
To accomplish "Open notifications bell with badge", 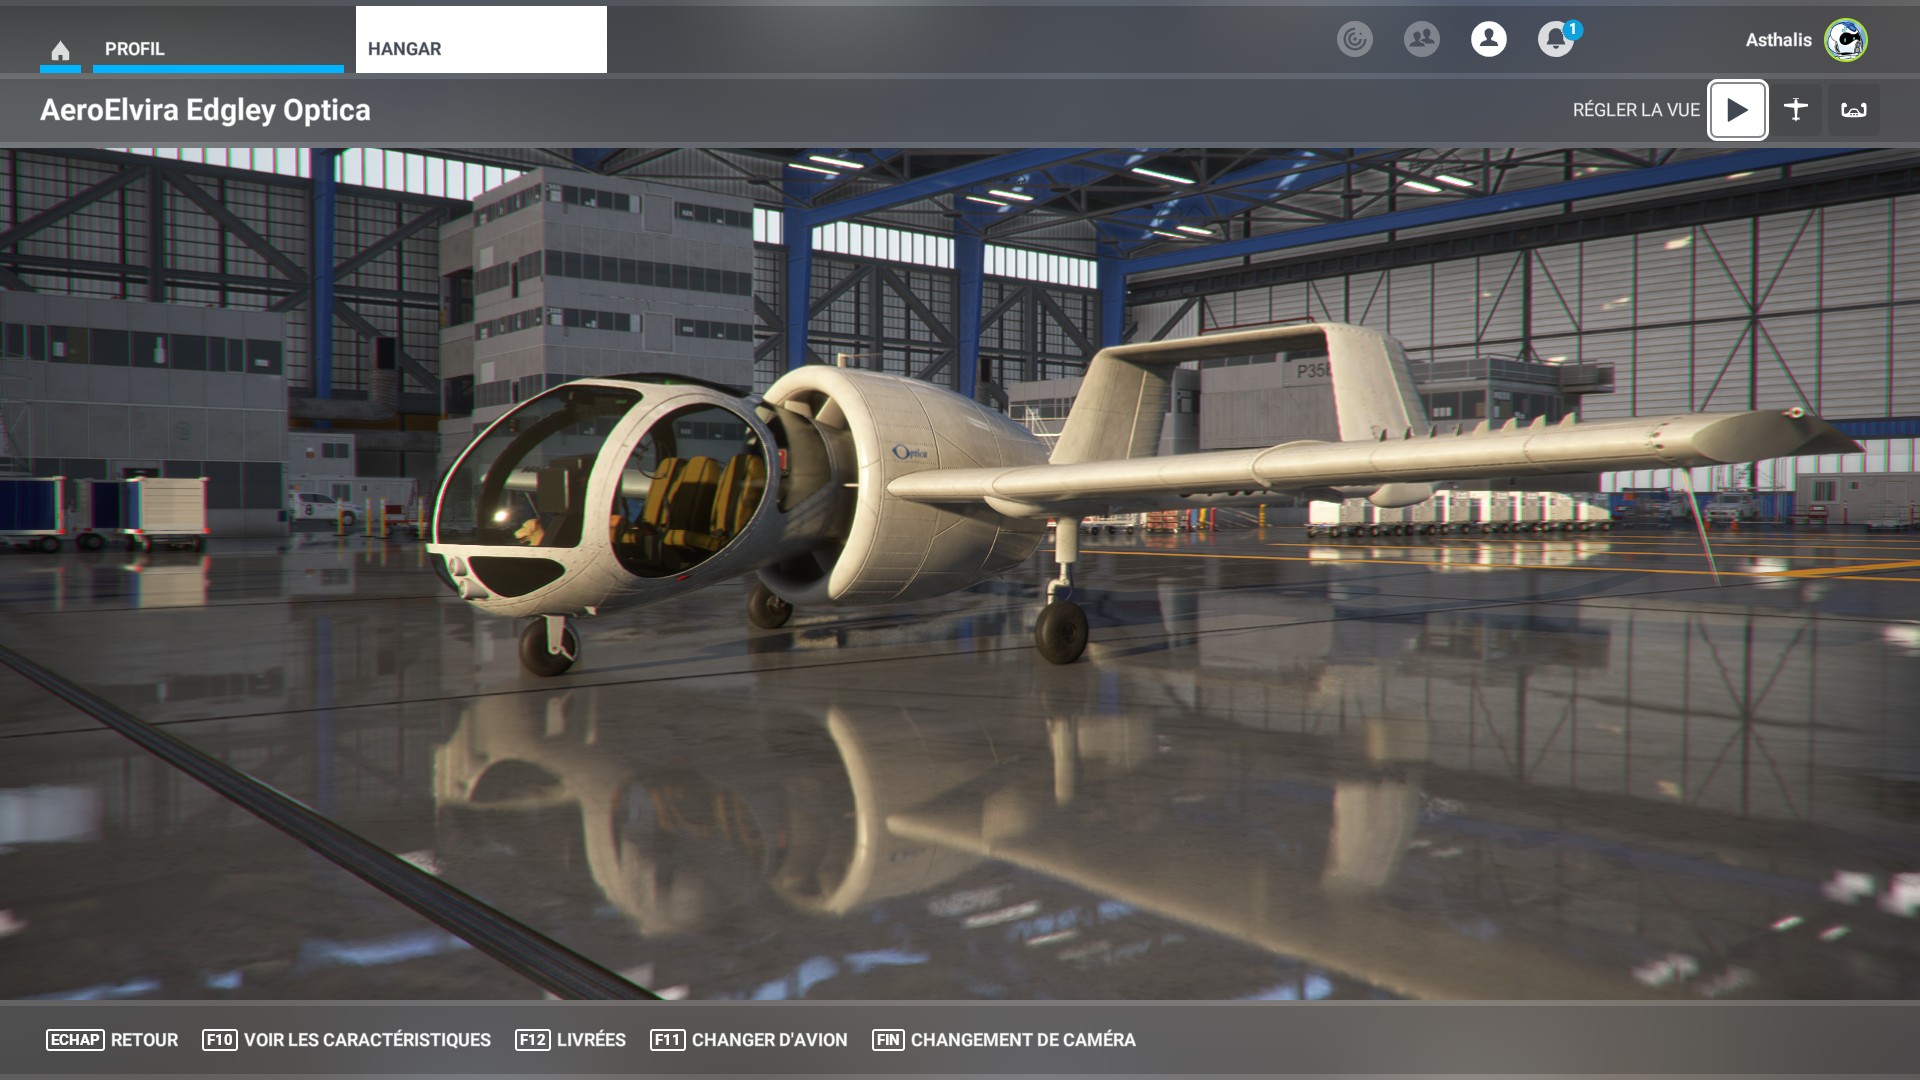I will click(1555, 39).
